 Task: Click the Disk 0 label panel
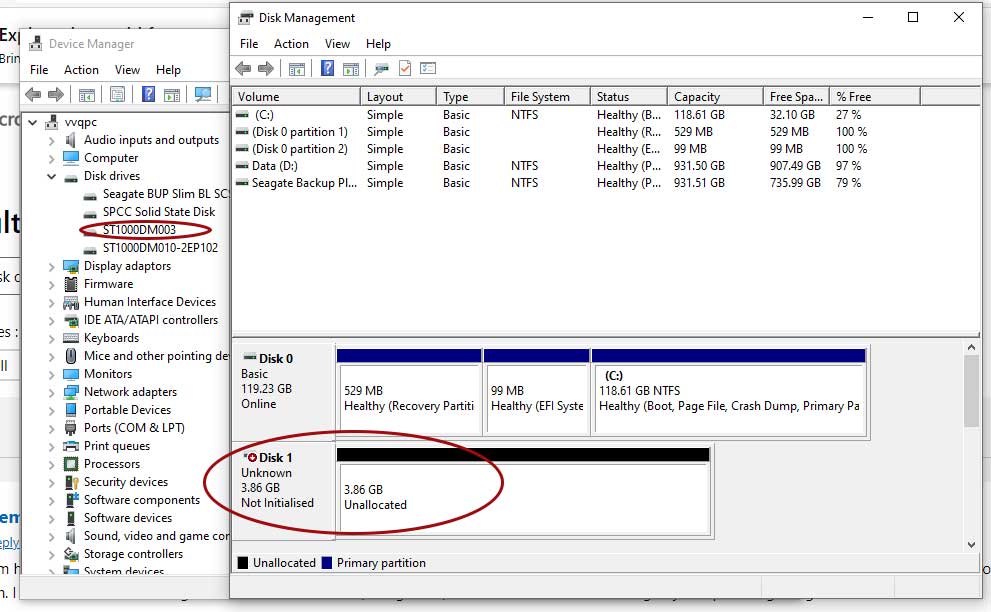tap(283, 391)
